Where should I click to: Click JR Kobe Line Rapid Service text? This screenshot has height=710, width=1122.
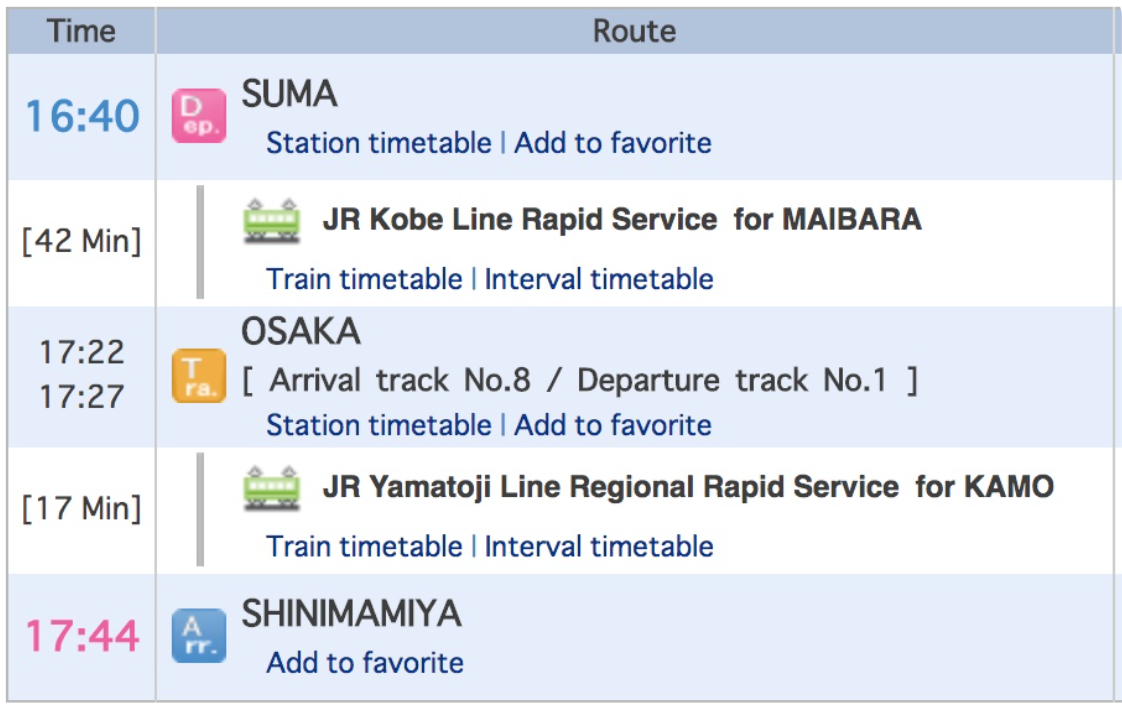520,219
